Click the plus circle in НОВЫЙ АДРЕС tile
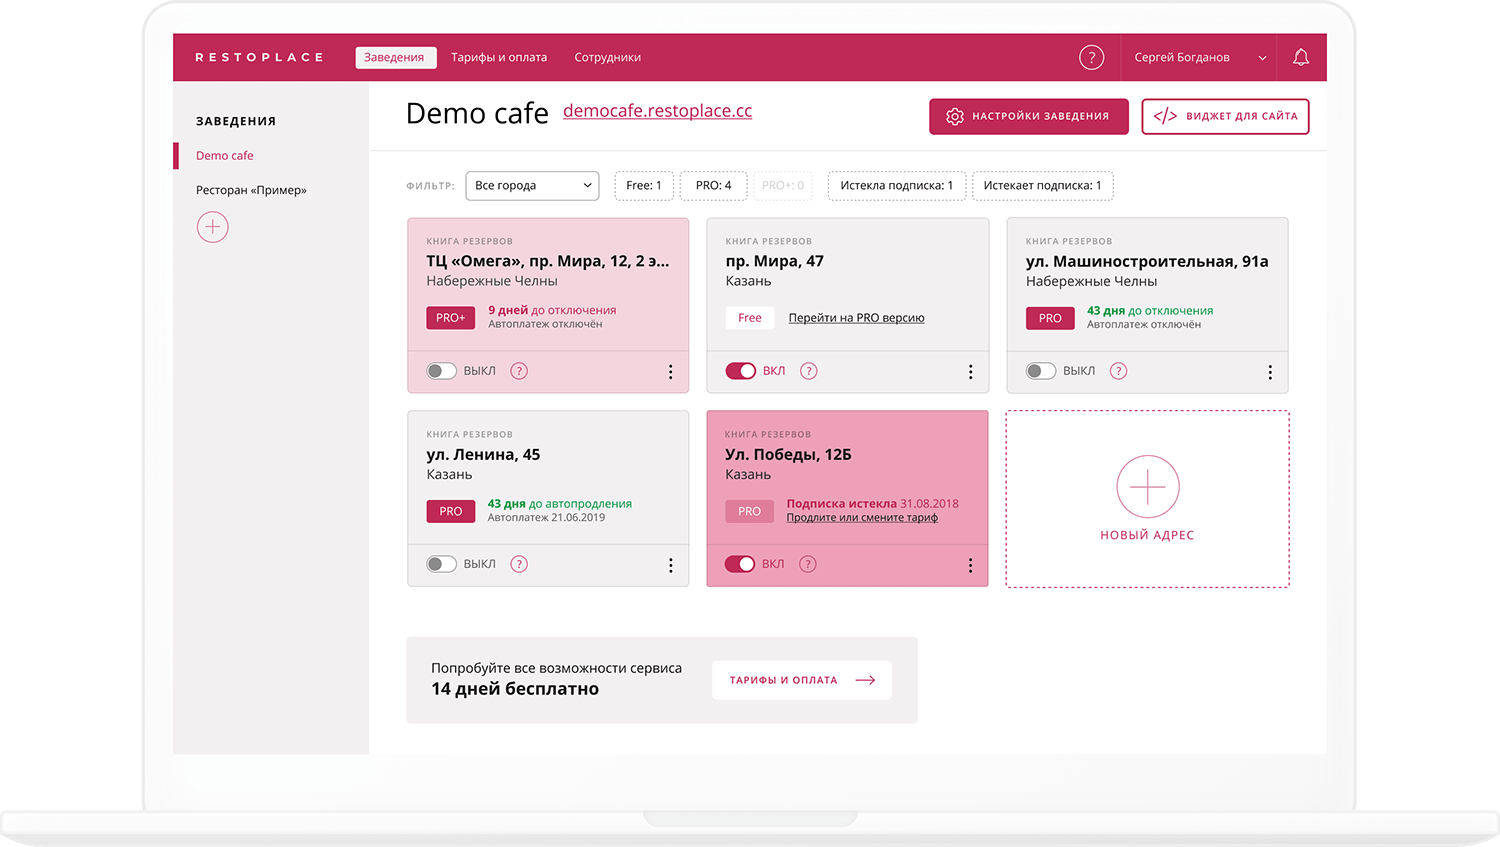The height and width of the screenshot is (847, 1500). (x=1148, y=487)
